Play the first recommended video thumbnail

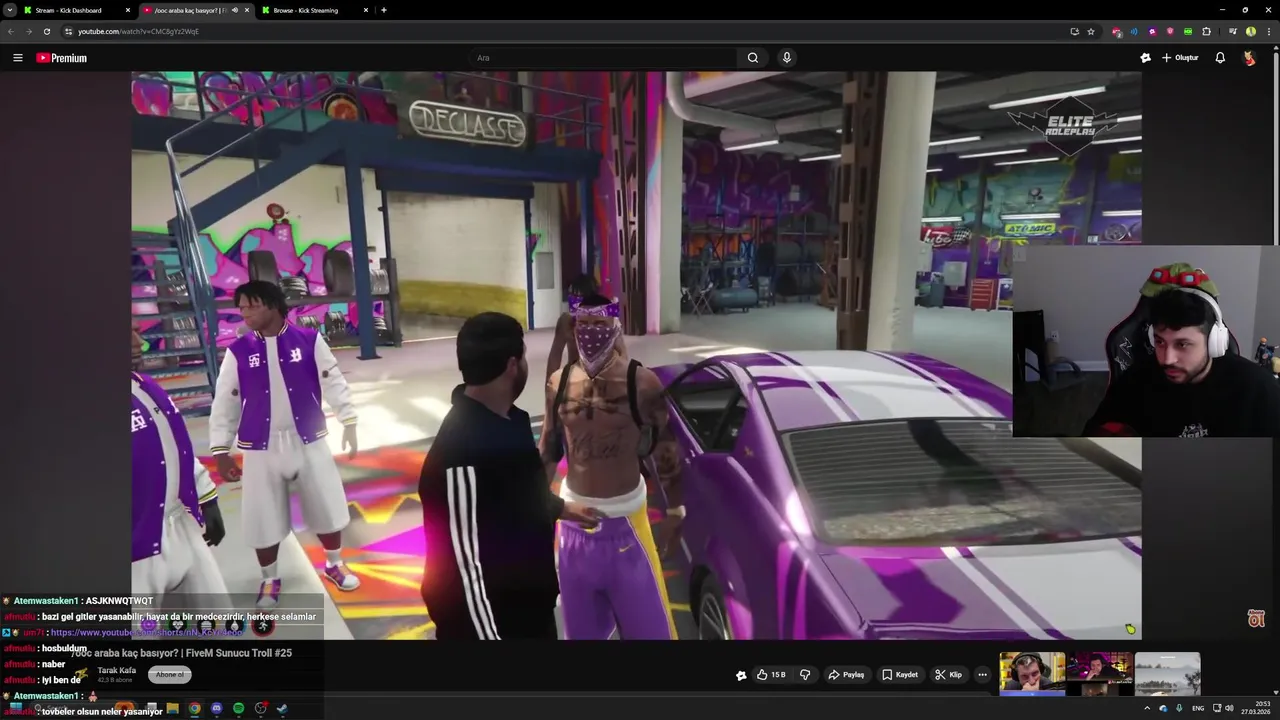coord(1032,673)
